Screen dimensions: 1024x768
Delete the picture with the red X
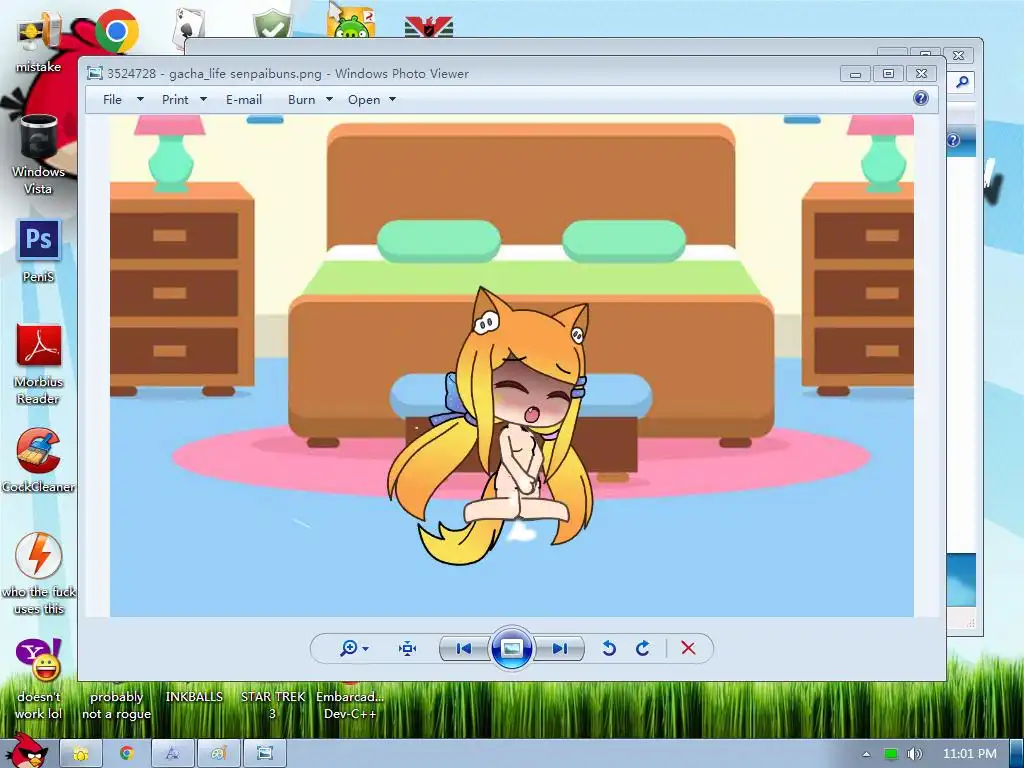pyautogui.click(x=688, y=648)
